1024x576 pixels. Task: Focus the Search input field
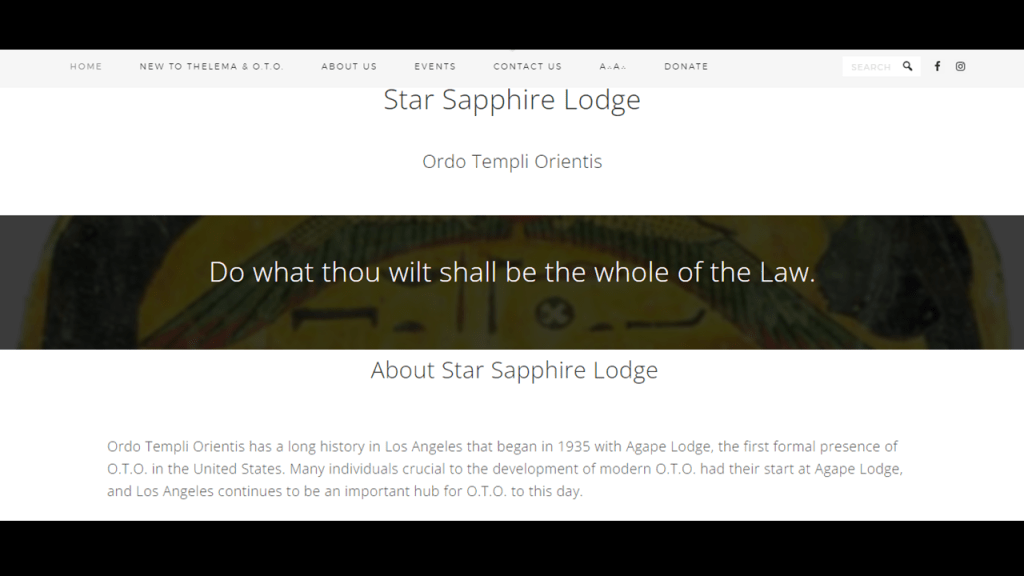(870, 67)
